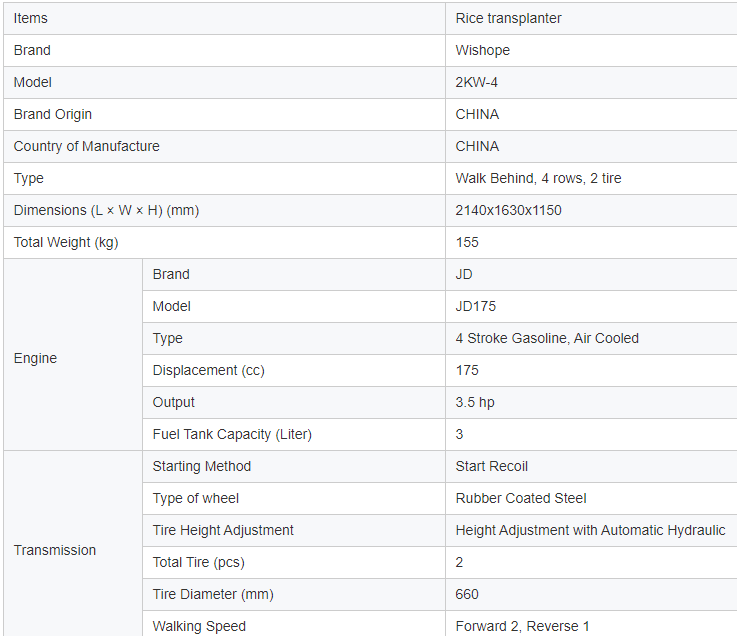The image size is (737, 636).
Task: Select 'Height Adjustment with Automatic Hydraulic' value
Action: [x=590, y=530]
